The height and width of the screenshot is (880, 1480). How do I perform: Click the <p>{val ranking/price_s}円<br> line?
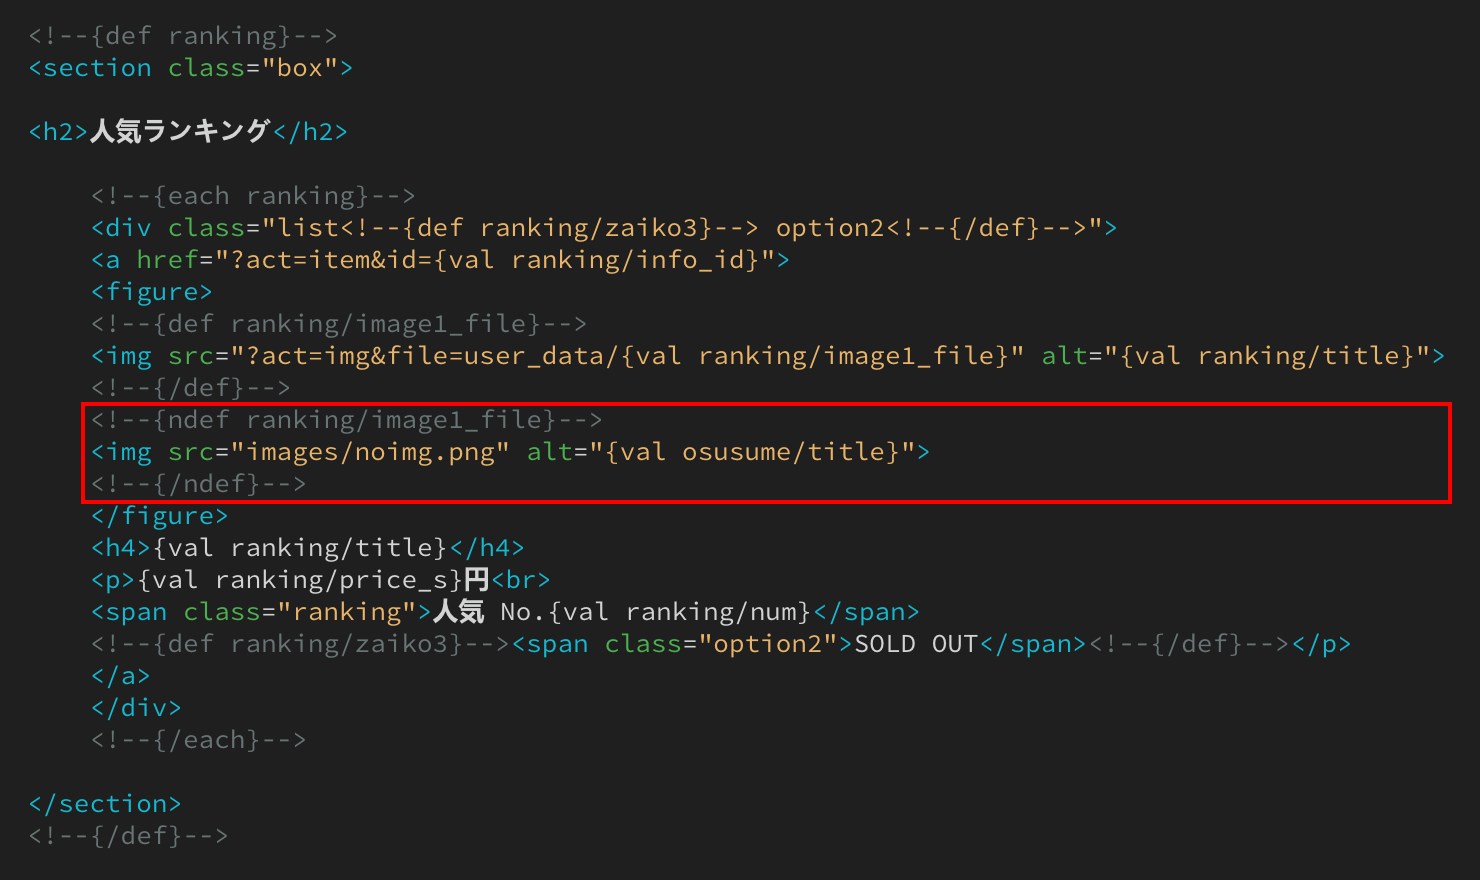pyautogui.click(x=321, y=580)
